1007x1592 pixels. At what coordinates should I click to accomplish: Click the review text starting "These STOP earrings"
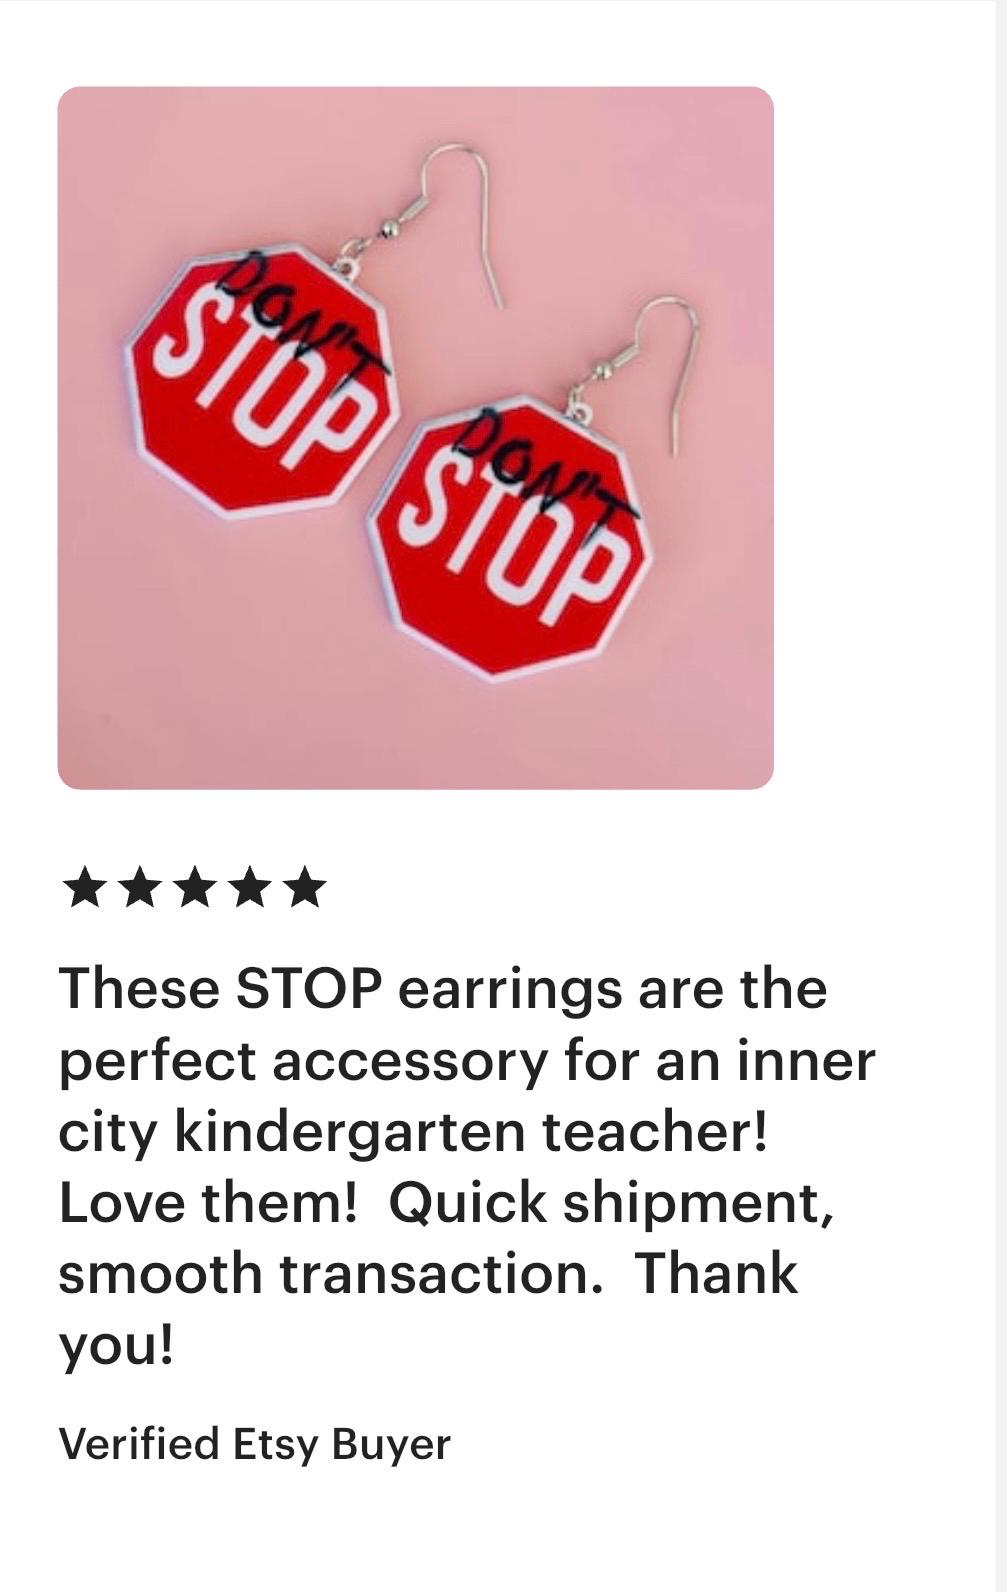coord(466,1166)
